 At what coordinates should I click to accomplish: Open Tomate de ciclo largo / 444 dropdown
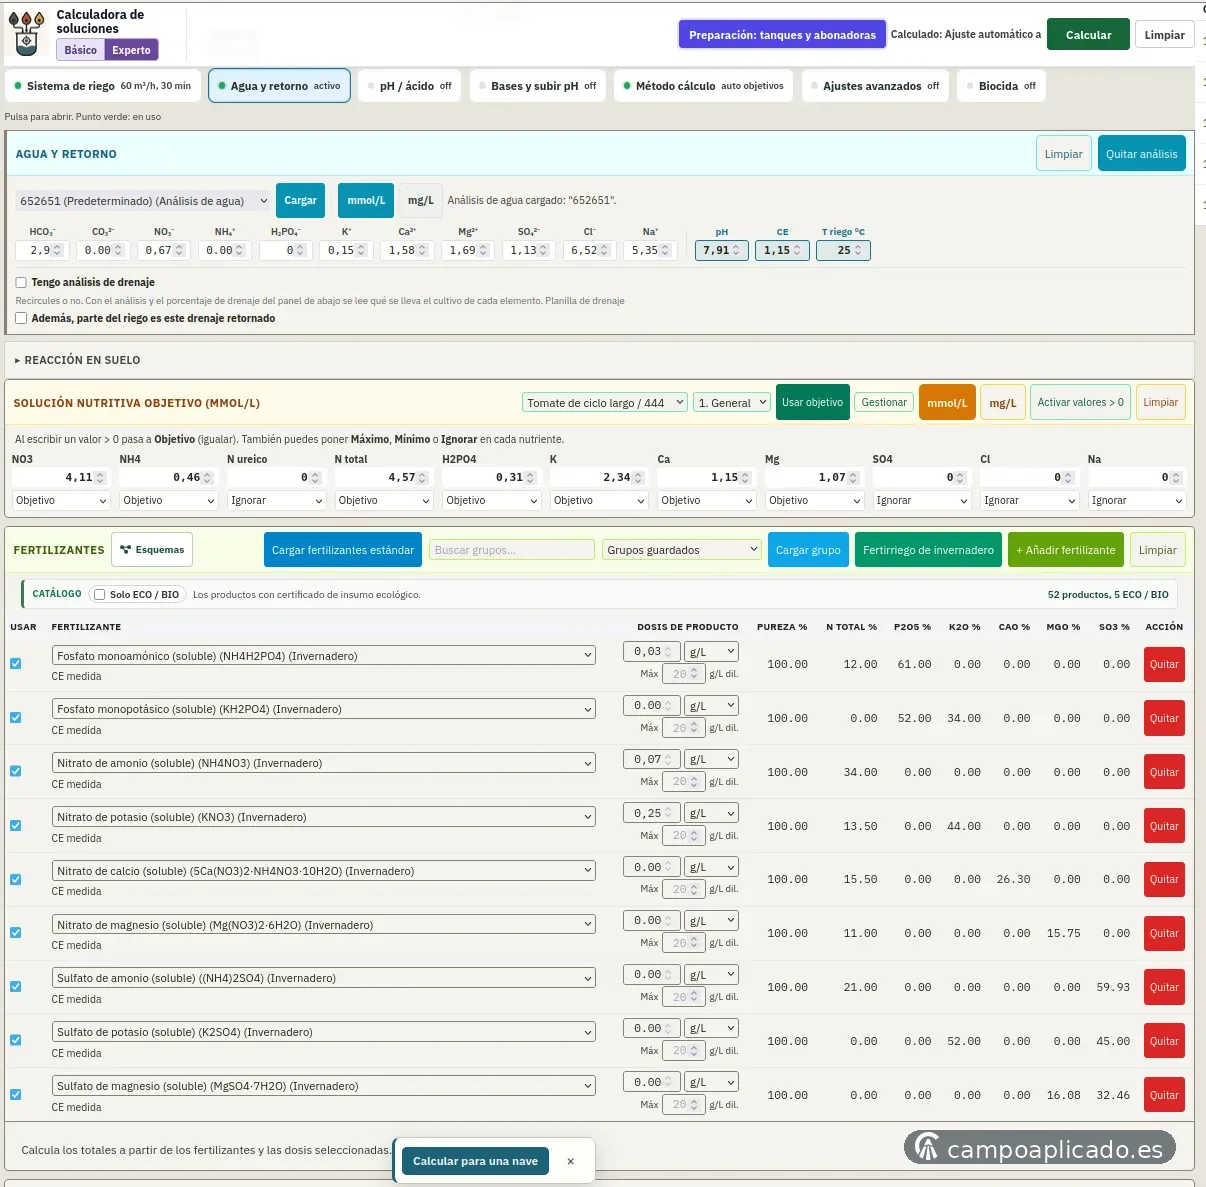click(604, 403)
